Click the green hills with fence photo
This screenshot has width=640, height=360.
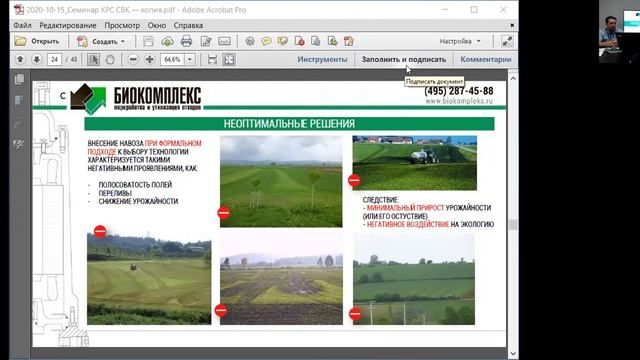pos(414,279)
